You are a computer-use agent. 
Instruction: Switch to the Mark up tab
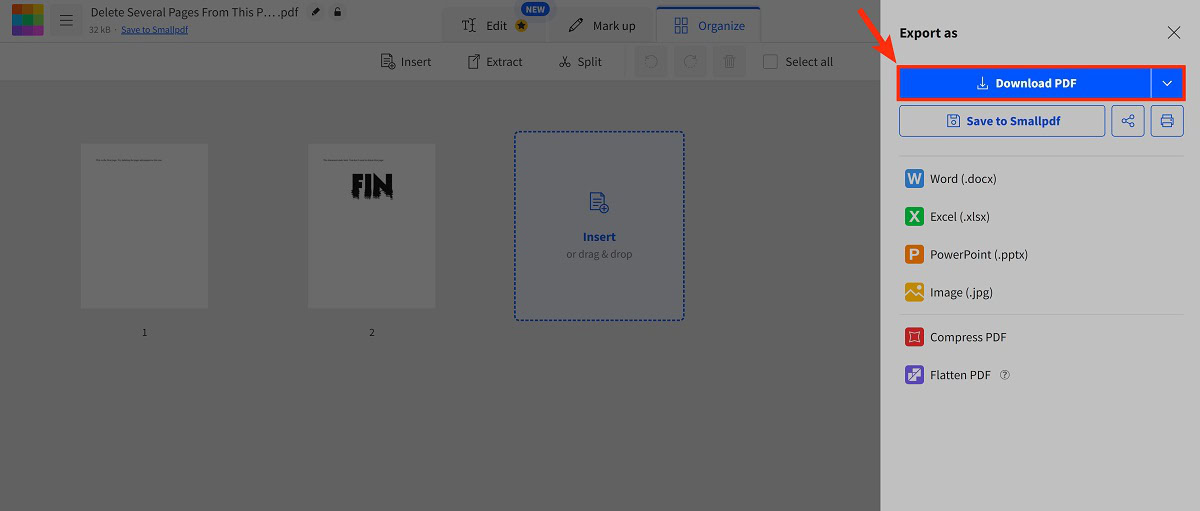click(601, 25)
